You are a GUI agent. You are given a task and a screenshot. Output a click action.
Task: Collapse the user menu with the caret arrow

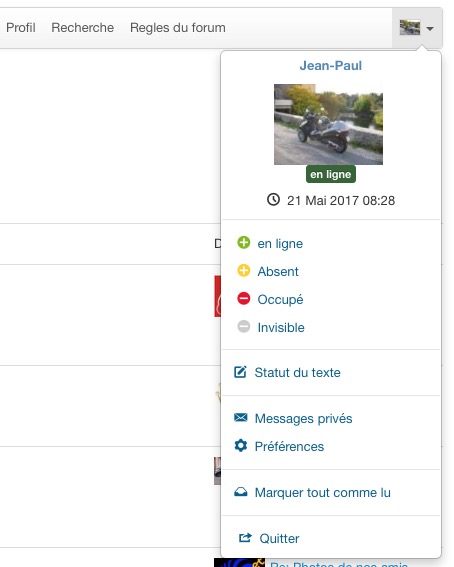[430, 29]
